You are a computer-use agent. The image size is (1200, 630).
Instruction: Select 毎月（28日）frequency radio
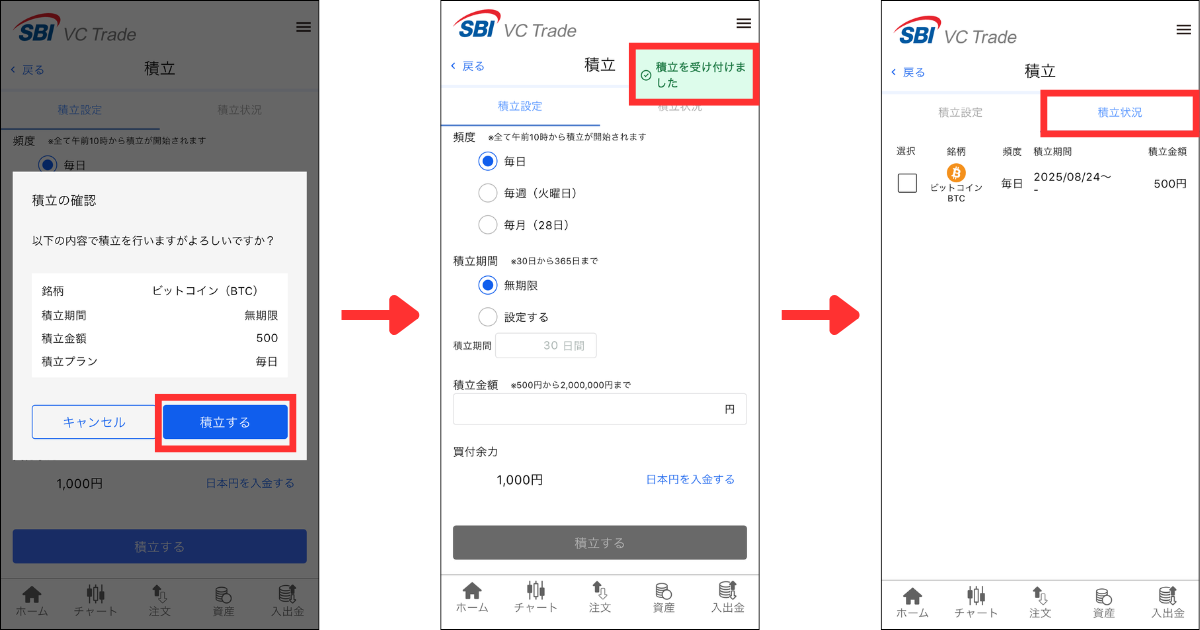488,225
